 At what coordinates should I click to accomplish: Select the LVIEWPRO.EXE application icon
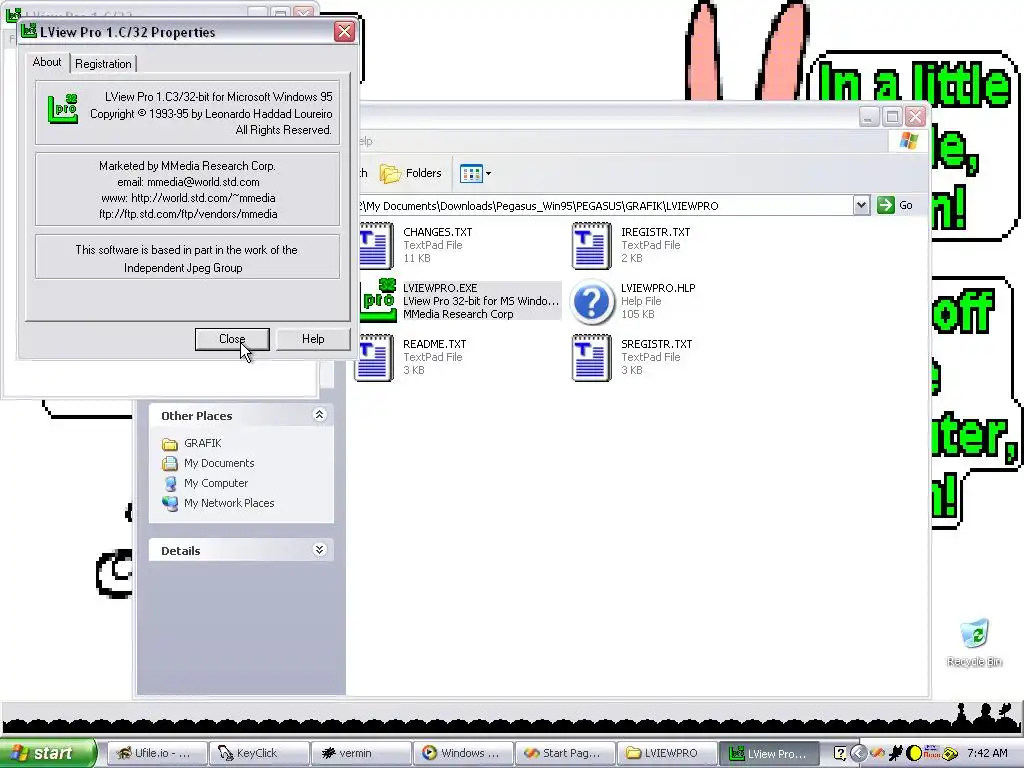(378, 300)
